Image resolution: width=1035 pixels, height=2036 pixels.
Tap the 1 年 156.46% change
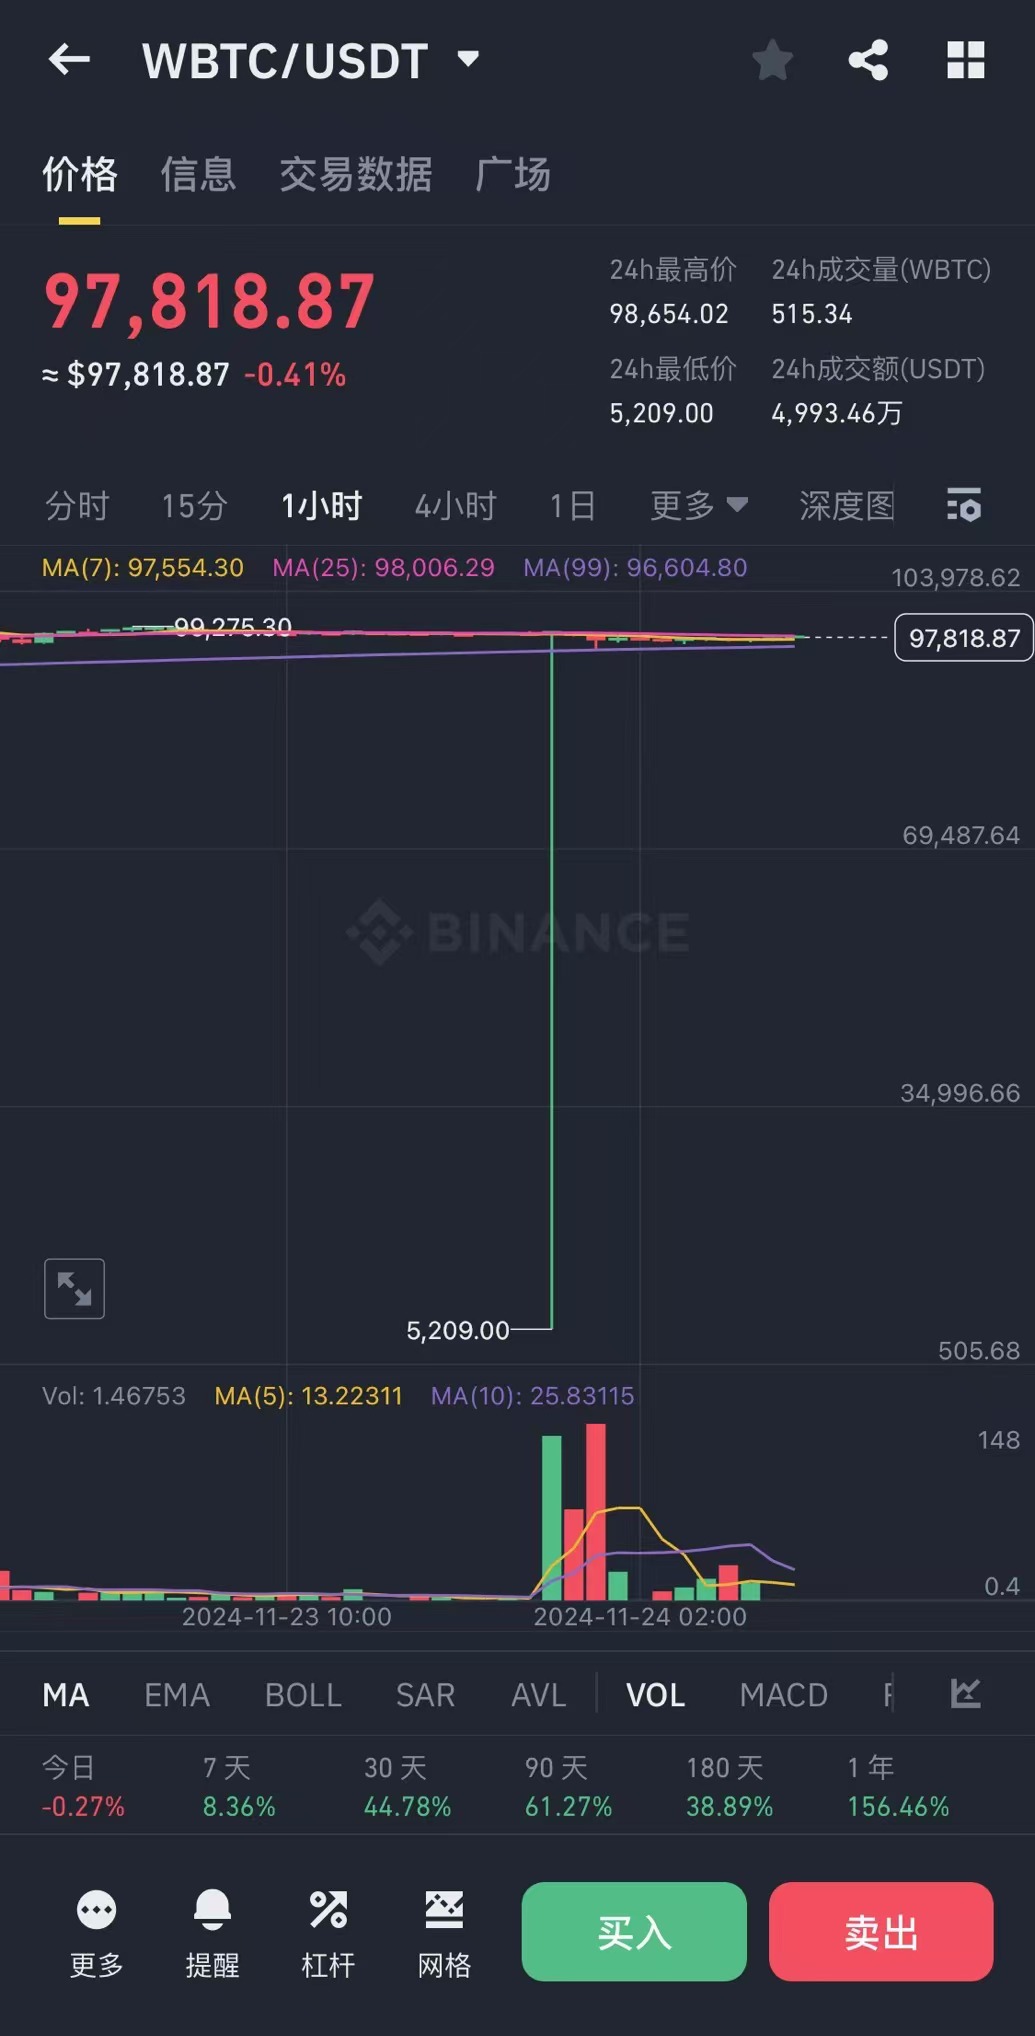coord(898,1787)
